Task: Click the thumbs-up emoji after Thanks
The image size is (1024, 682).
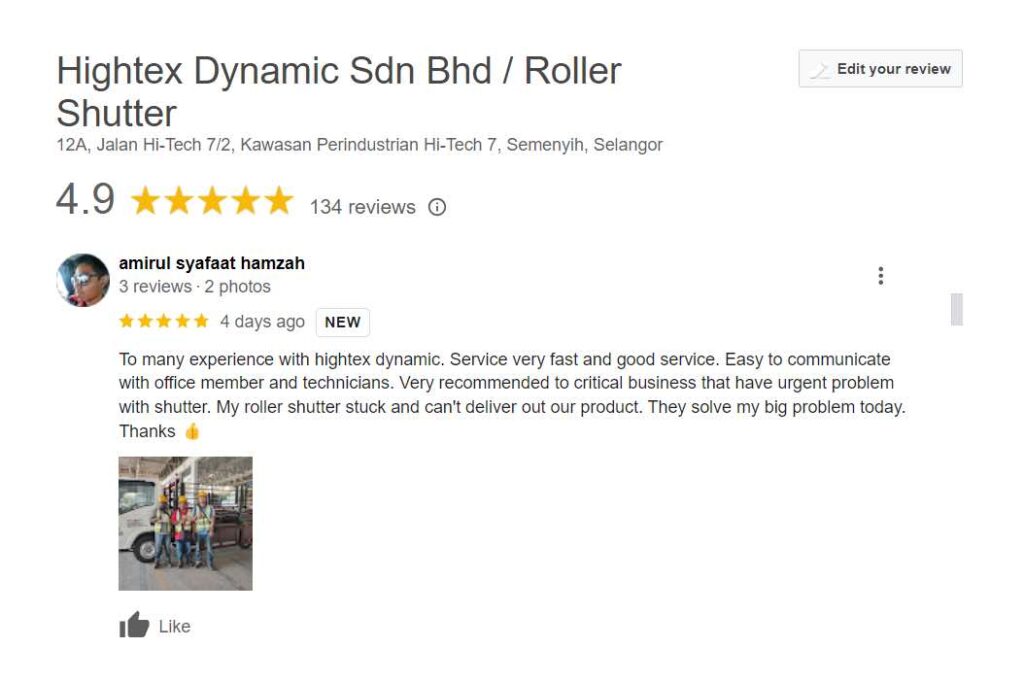Action: [192, 431]
